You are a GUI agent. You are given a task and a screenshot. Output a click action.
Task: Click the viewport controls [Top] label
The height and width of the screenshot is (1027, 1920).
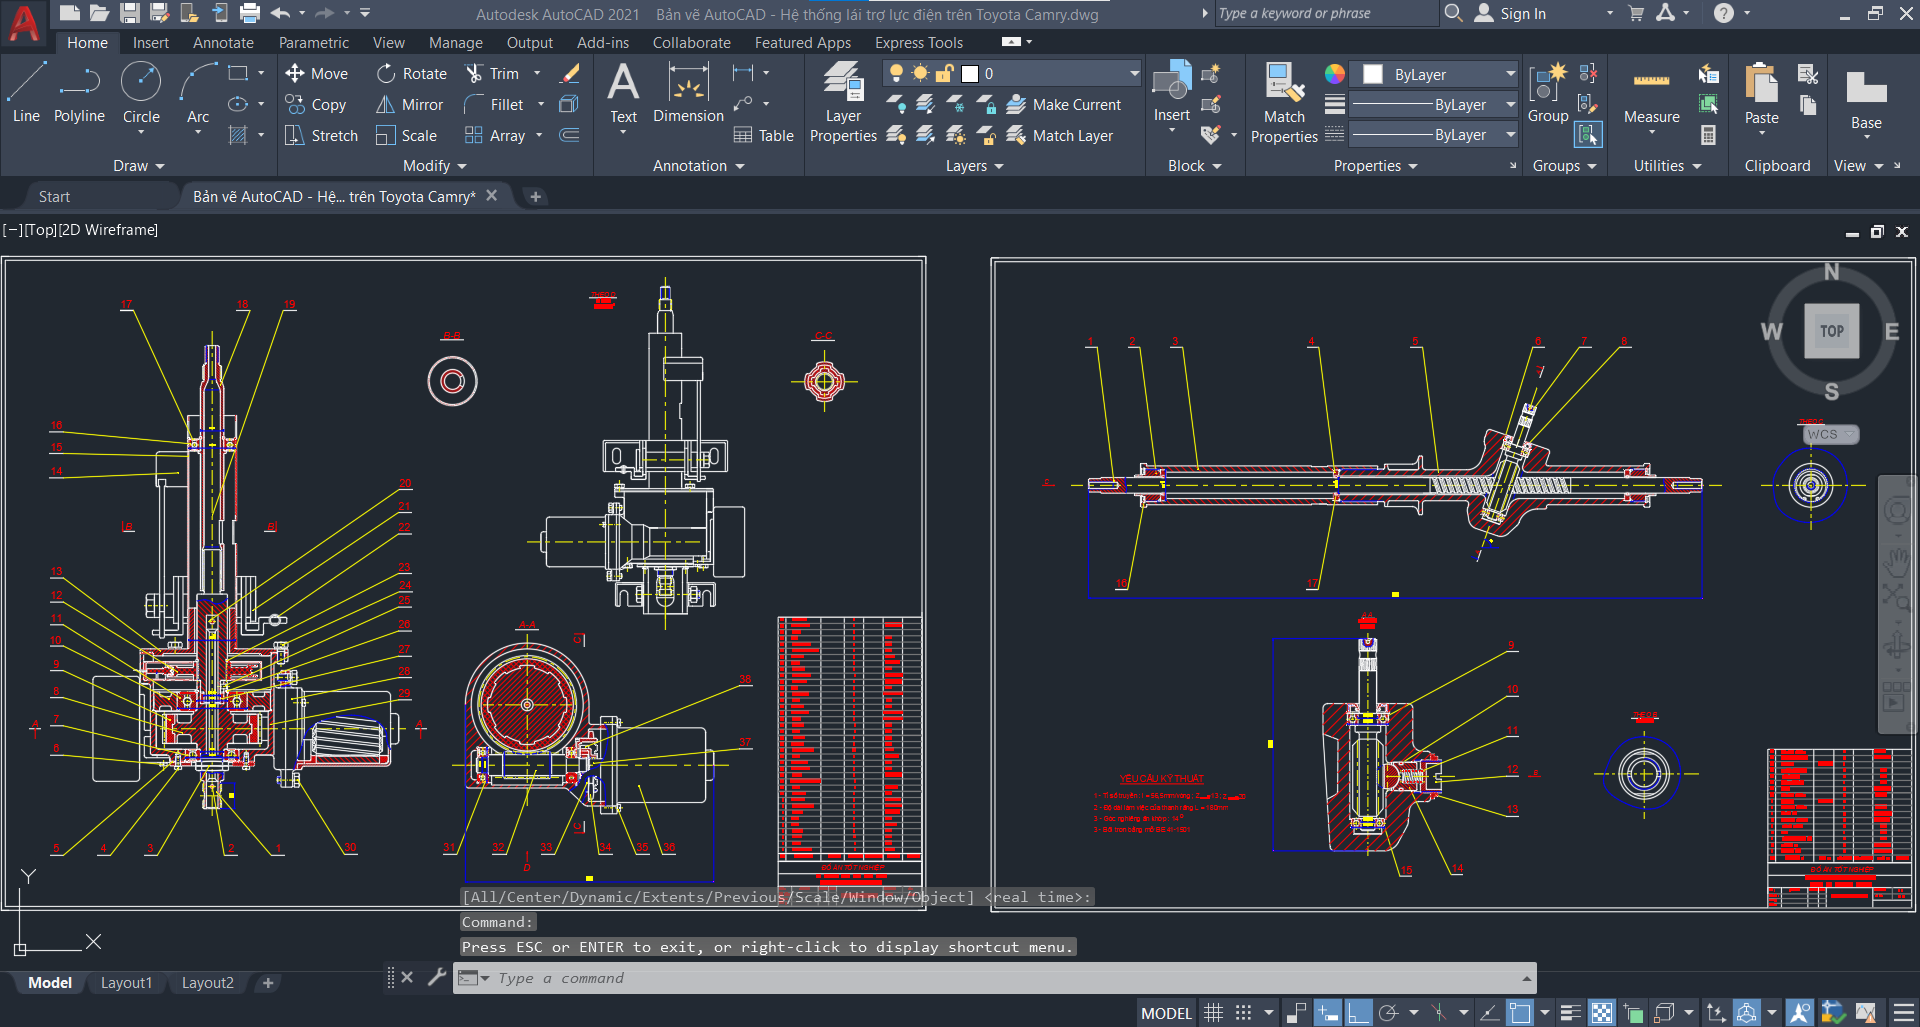pos(40,229)
